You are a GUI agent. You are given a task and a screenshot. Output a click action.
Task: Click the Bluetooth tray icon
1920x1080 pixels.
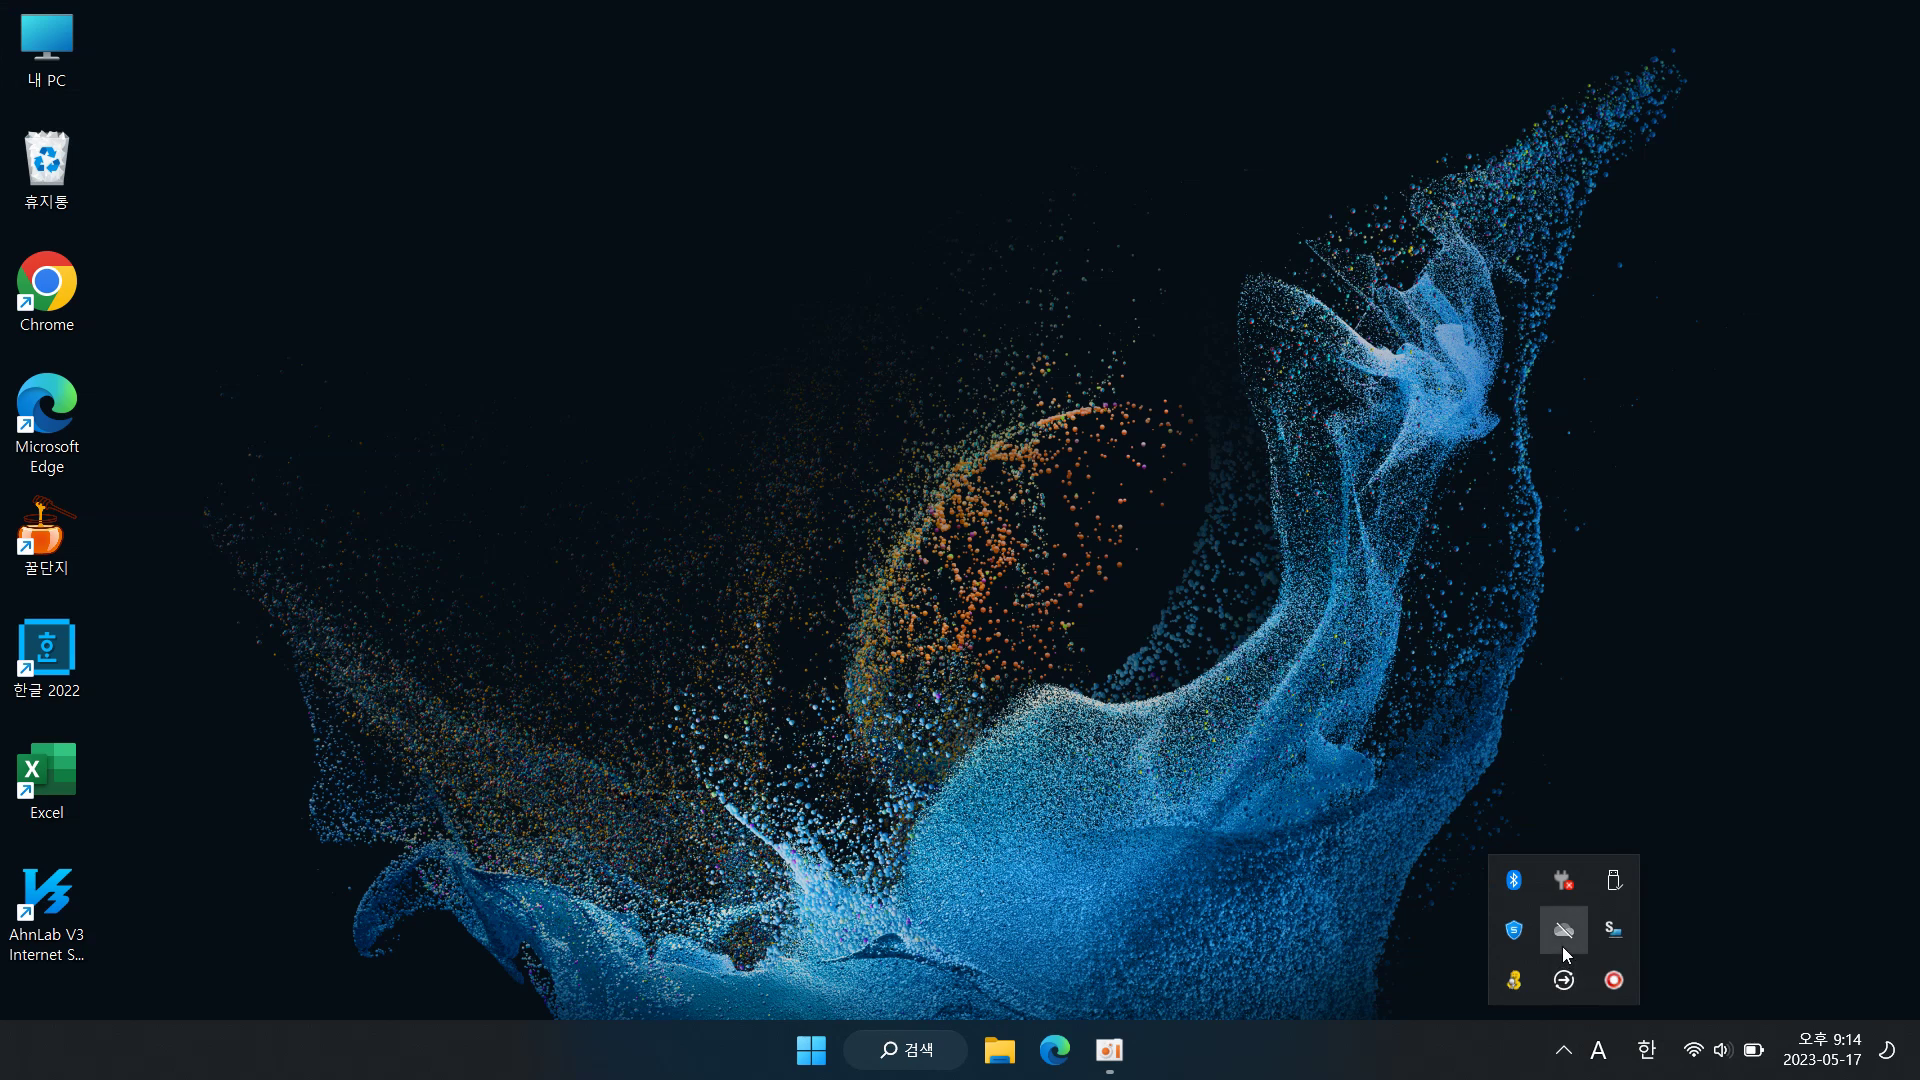(1513, 880)
